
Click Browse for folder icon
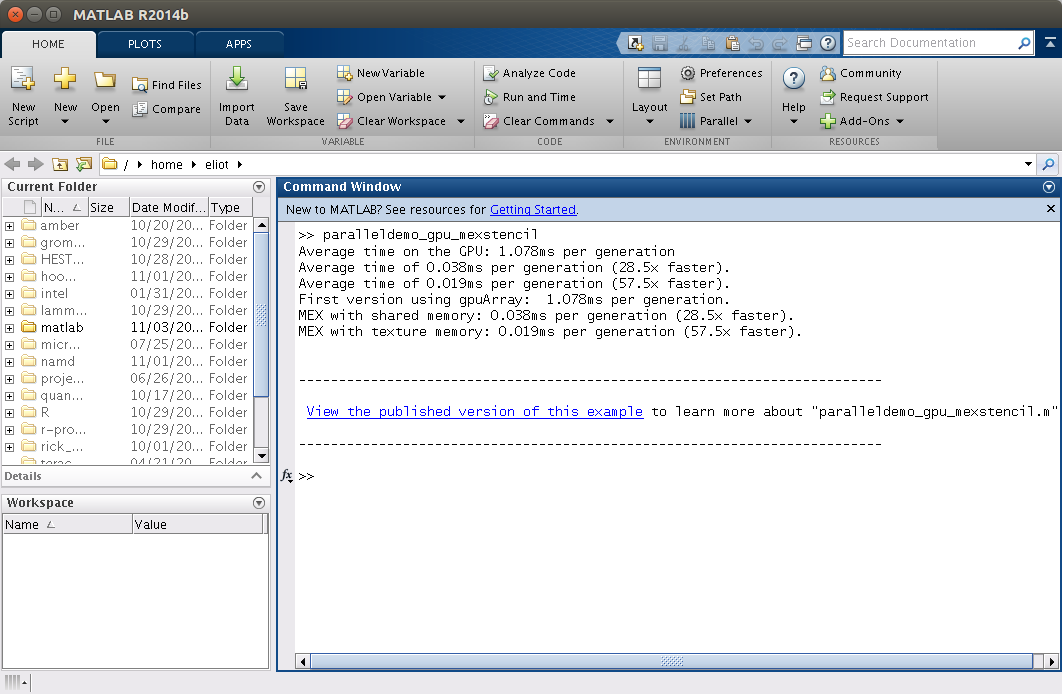point(84,164)
